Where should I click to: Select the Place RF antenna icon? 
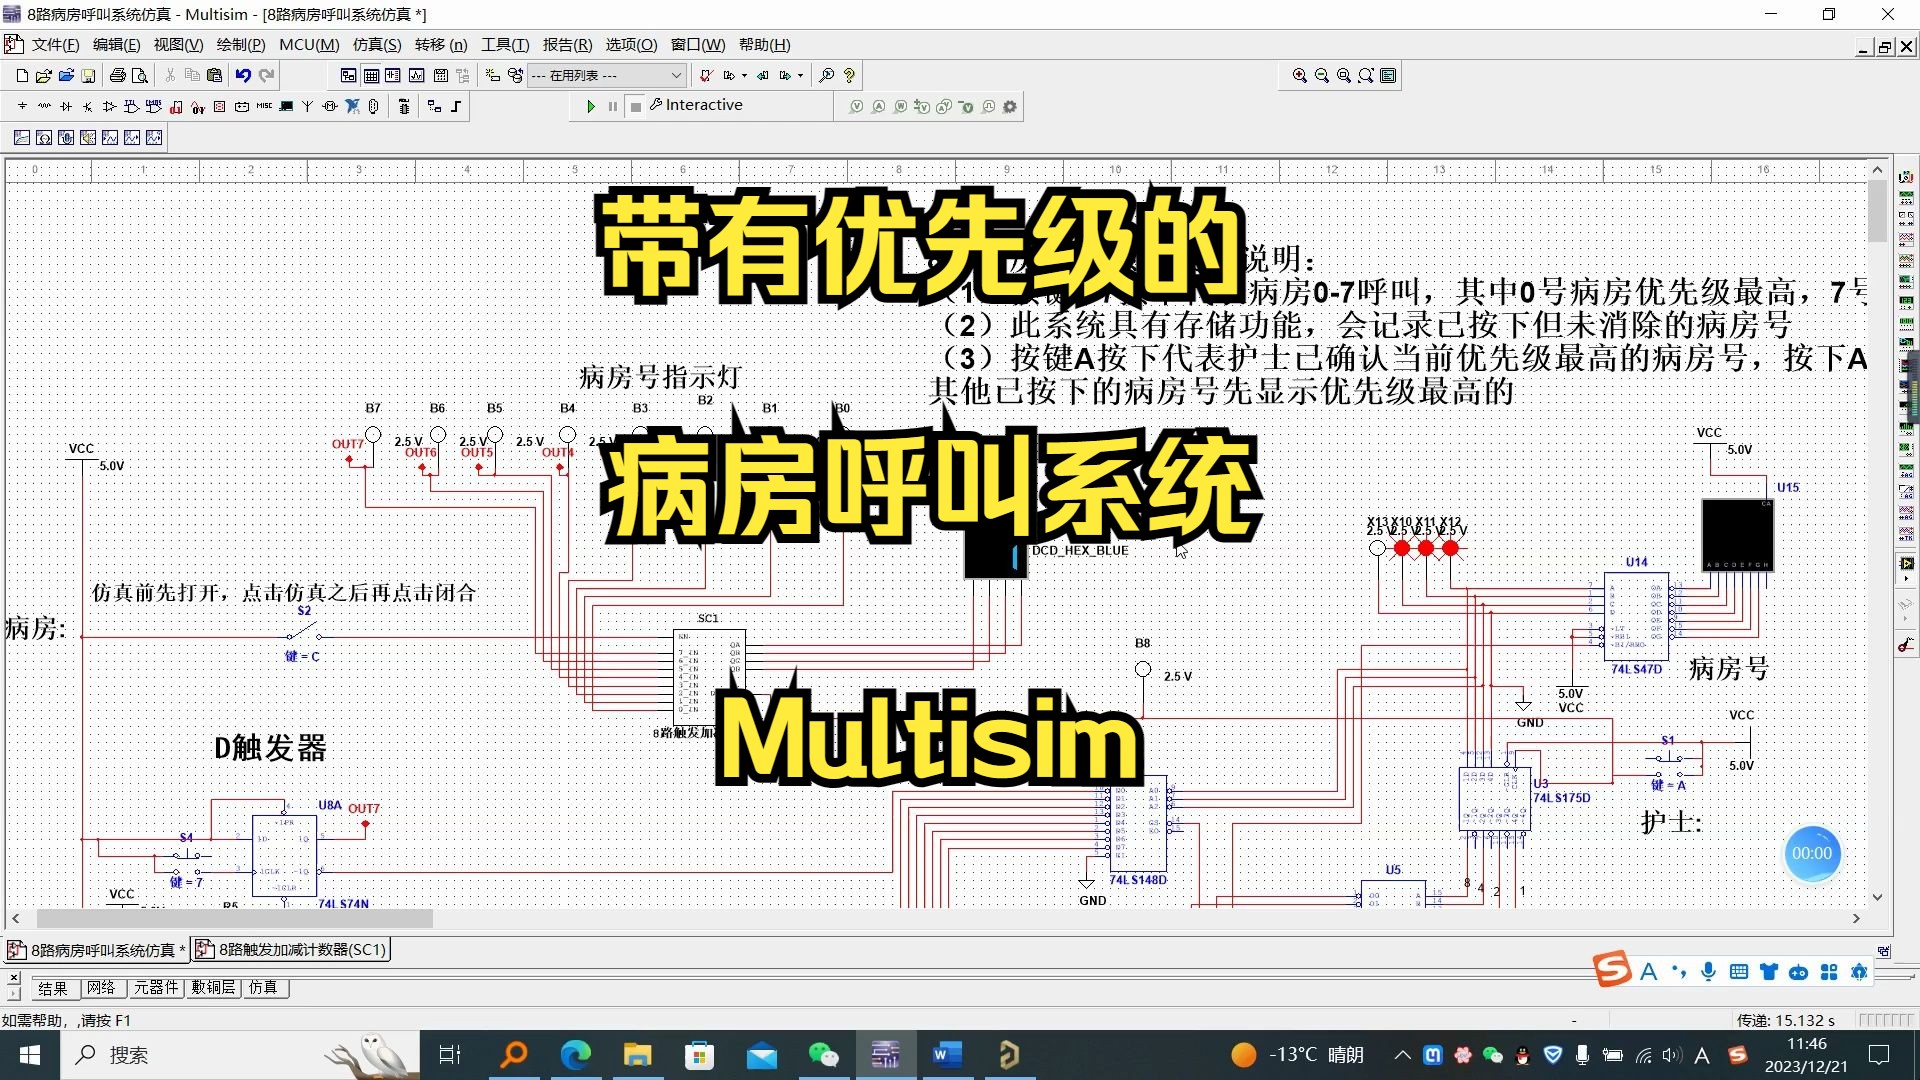[307, 106]
